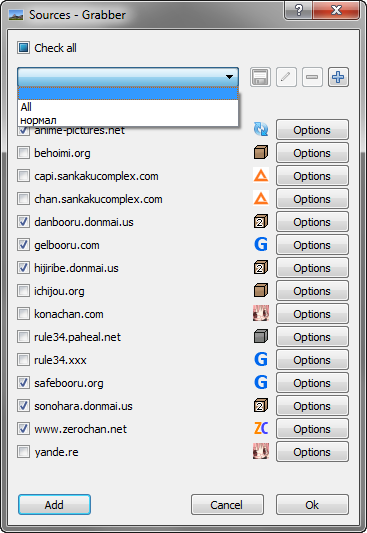Uncheck the gelbooru.com checkbox
The height and width of the screenshot is (533, 367).
[23, 245]
